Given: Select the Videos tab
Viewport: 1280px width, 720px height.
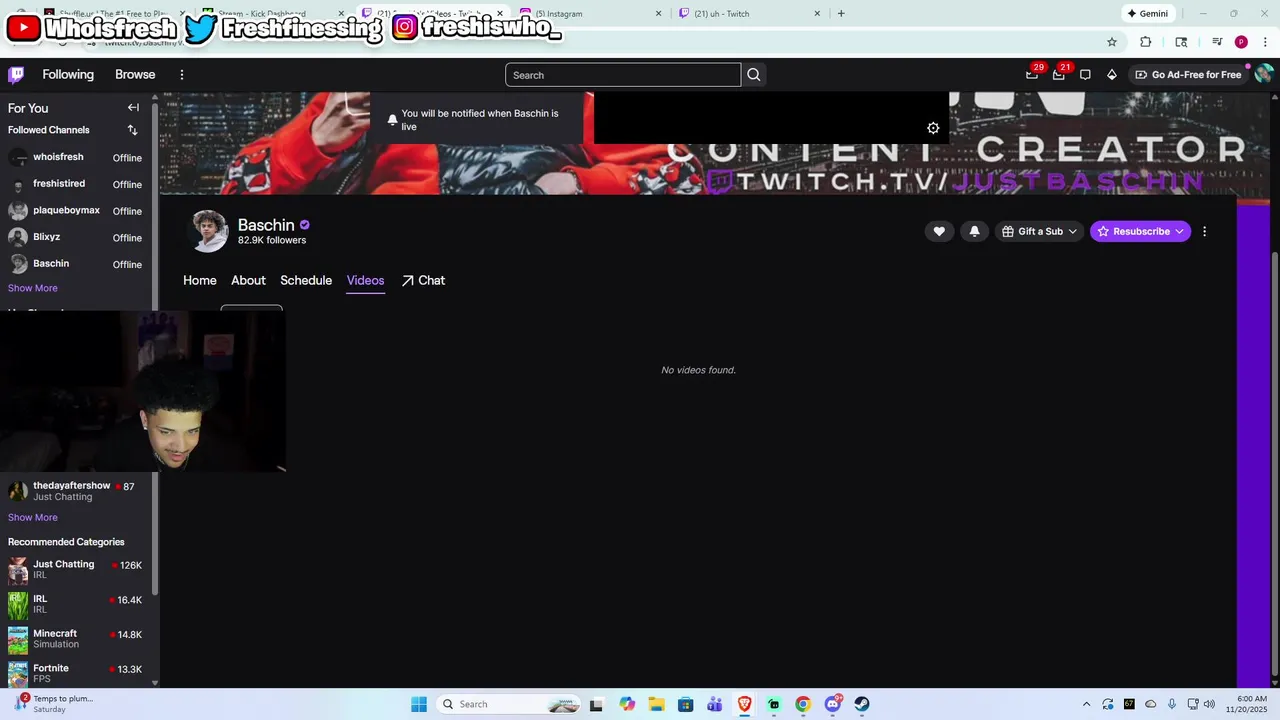Looking at the screenshot, I should coord(365,281).
